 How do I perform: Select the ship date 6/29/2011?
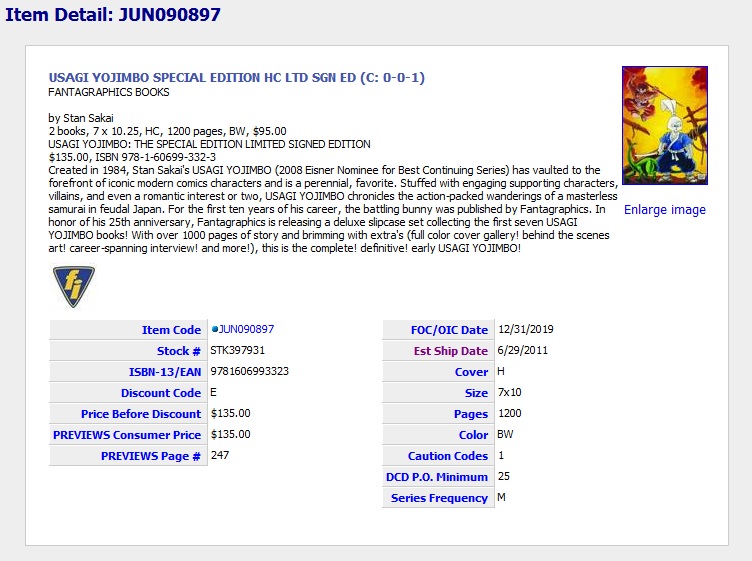tap(522, 350)
